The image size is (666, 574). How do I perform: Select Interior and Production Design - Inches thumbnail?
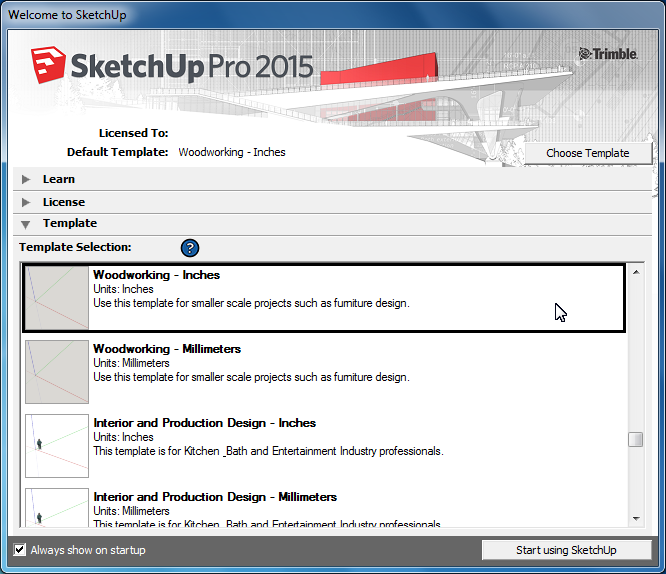[x=57, y=446]
